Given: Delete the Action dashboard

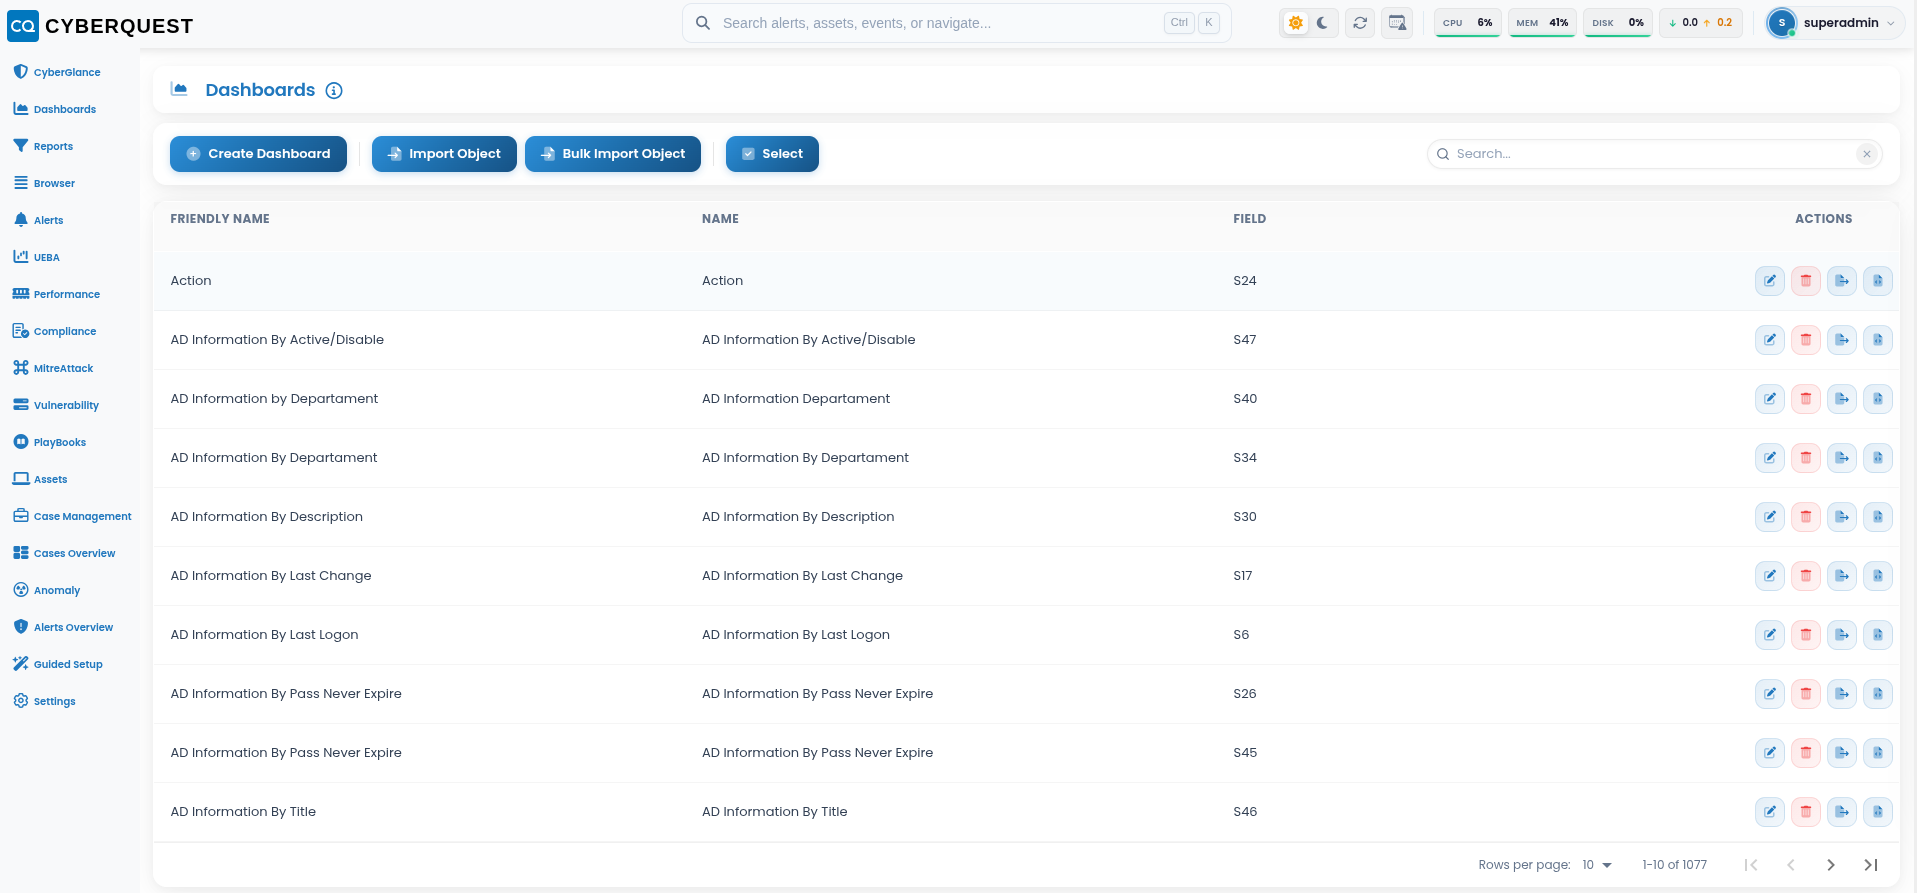Looking at the screenshot, I should (x=1806, y=281).
